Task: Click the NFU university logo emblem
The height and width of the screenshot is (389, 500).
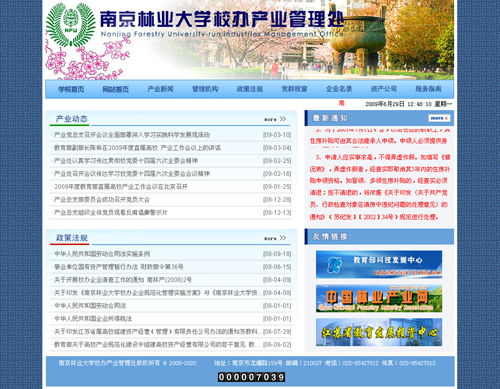Action: [x=71, y=25]
